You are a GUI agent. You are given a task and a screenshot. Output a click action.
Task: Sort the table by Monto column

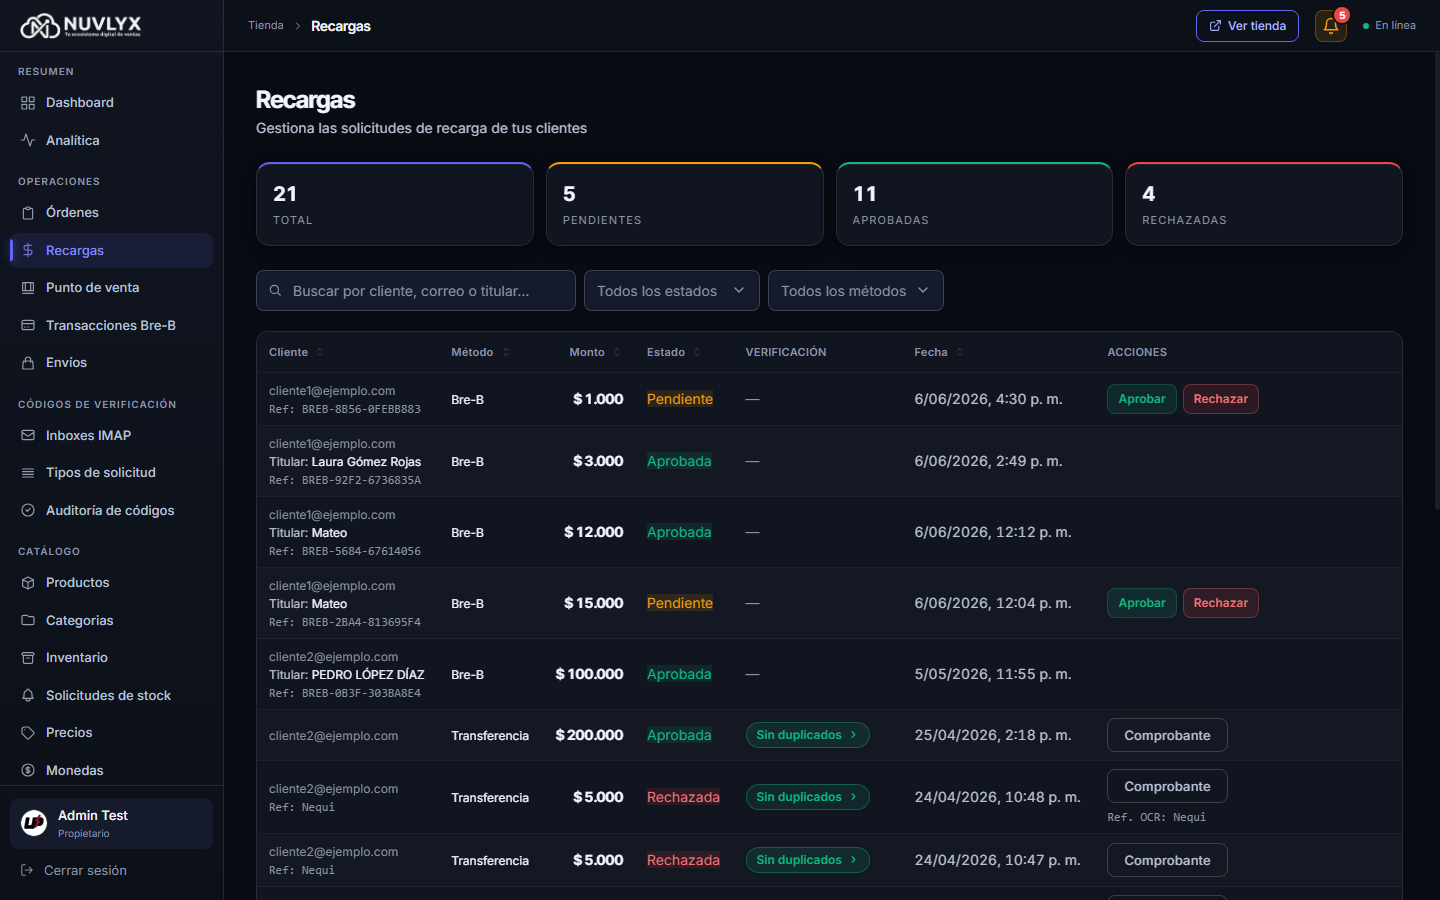(595, 352)
